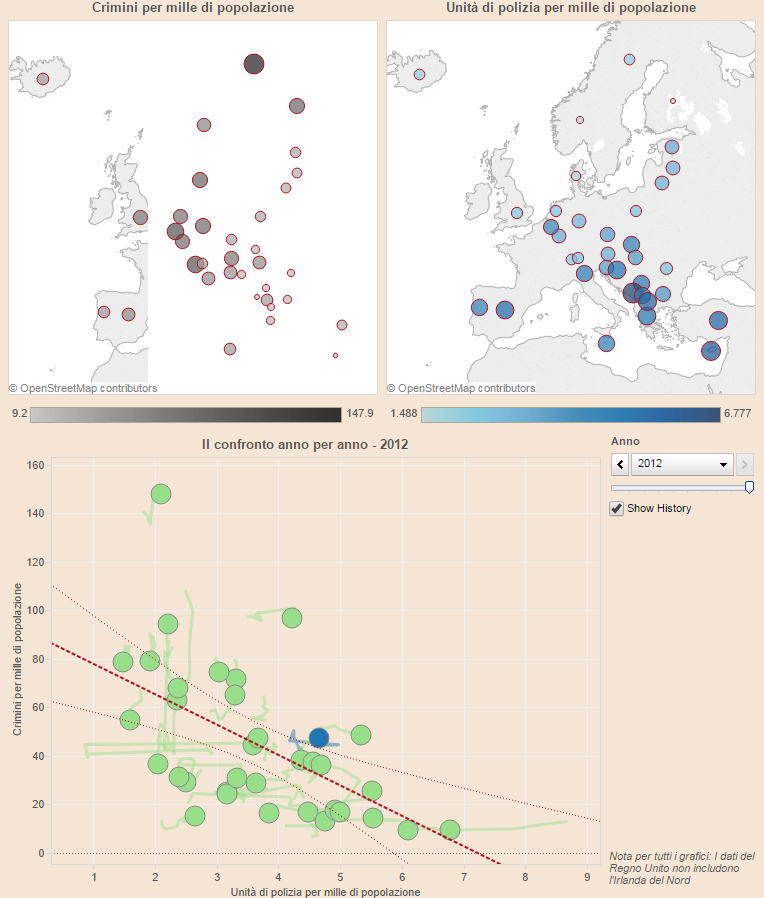764x898 pixels.
Task: Open the Anno dropdown showing 2012
Action: pos(683,464)
